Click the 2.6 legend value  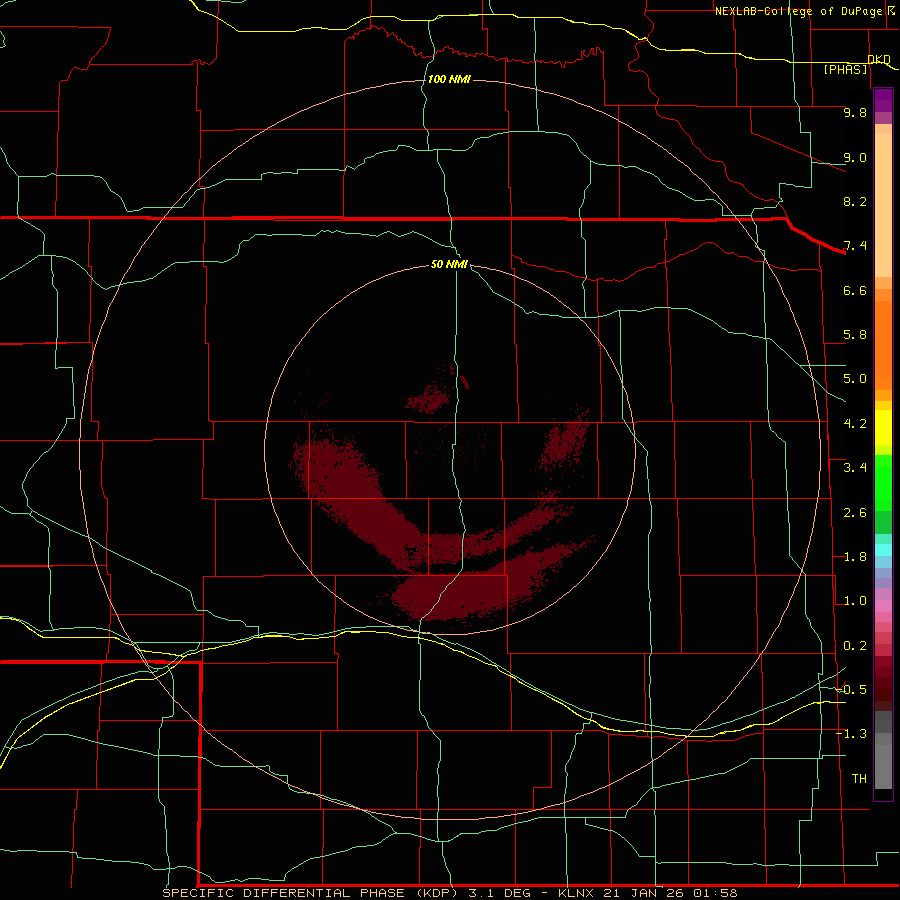coord(855,513)
